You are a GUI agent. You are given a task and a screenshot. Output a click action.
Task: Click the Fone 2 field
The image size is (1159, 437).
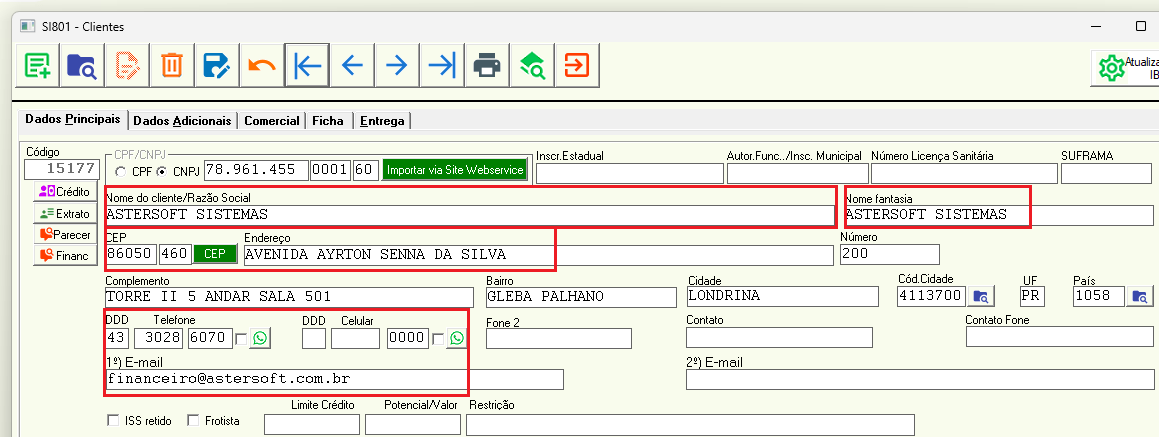pos(559,338)
